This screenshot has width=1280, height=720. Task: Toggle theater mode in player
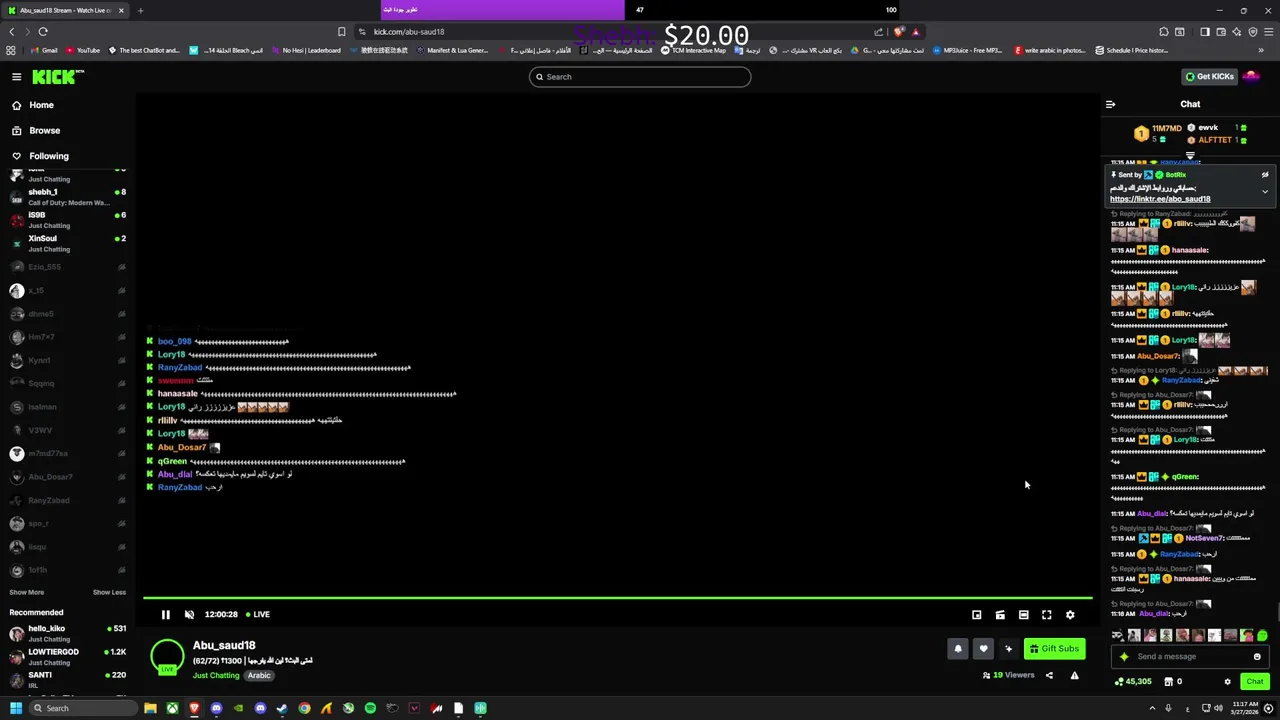[x=1023, y=615]
